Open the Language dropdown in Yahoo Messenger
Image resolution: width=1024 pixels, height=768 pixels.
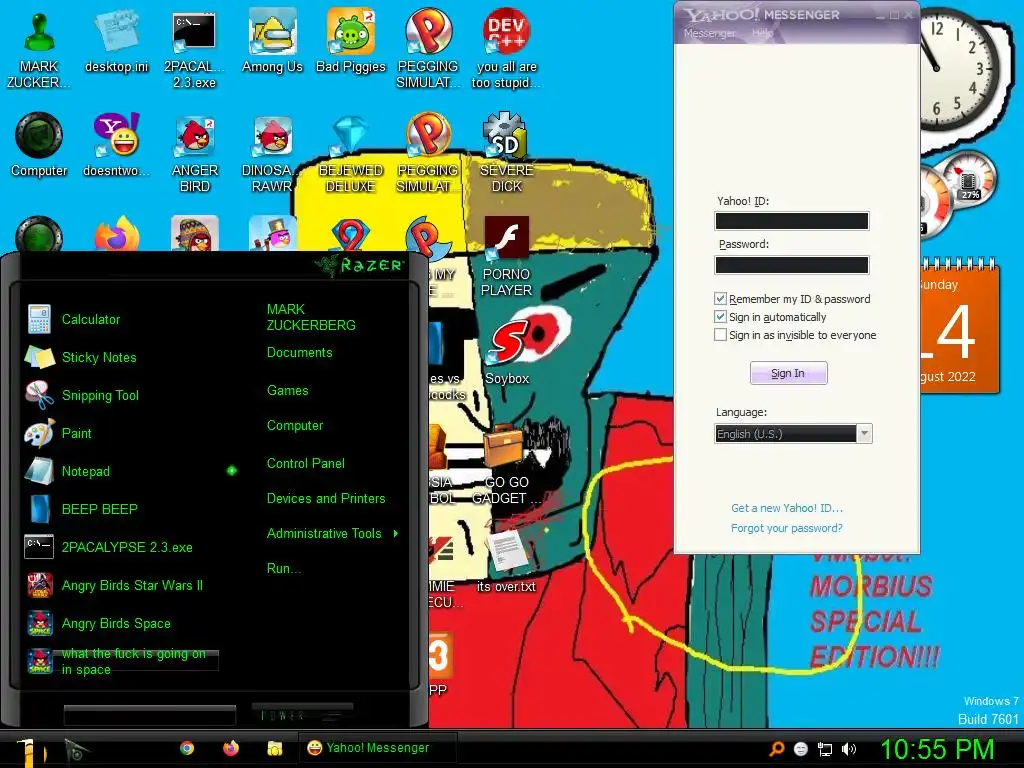coord(793,434)
